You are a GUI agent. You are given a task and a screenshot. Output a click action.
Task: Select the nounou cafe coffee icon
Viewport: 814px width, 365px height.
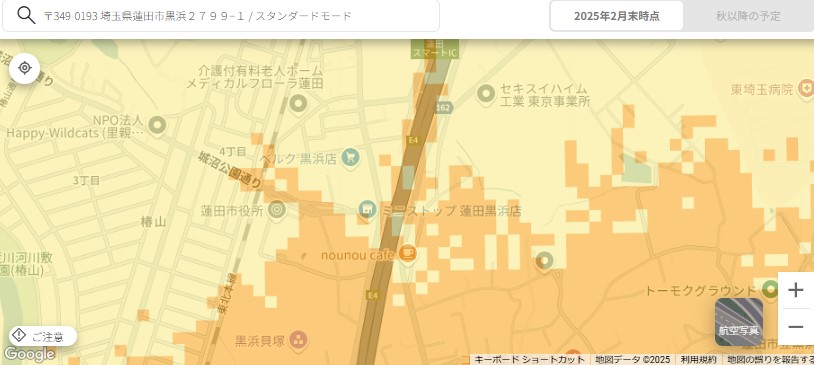click(x=408, y=254)
